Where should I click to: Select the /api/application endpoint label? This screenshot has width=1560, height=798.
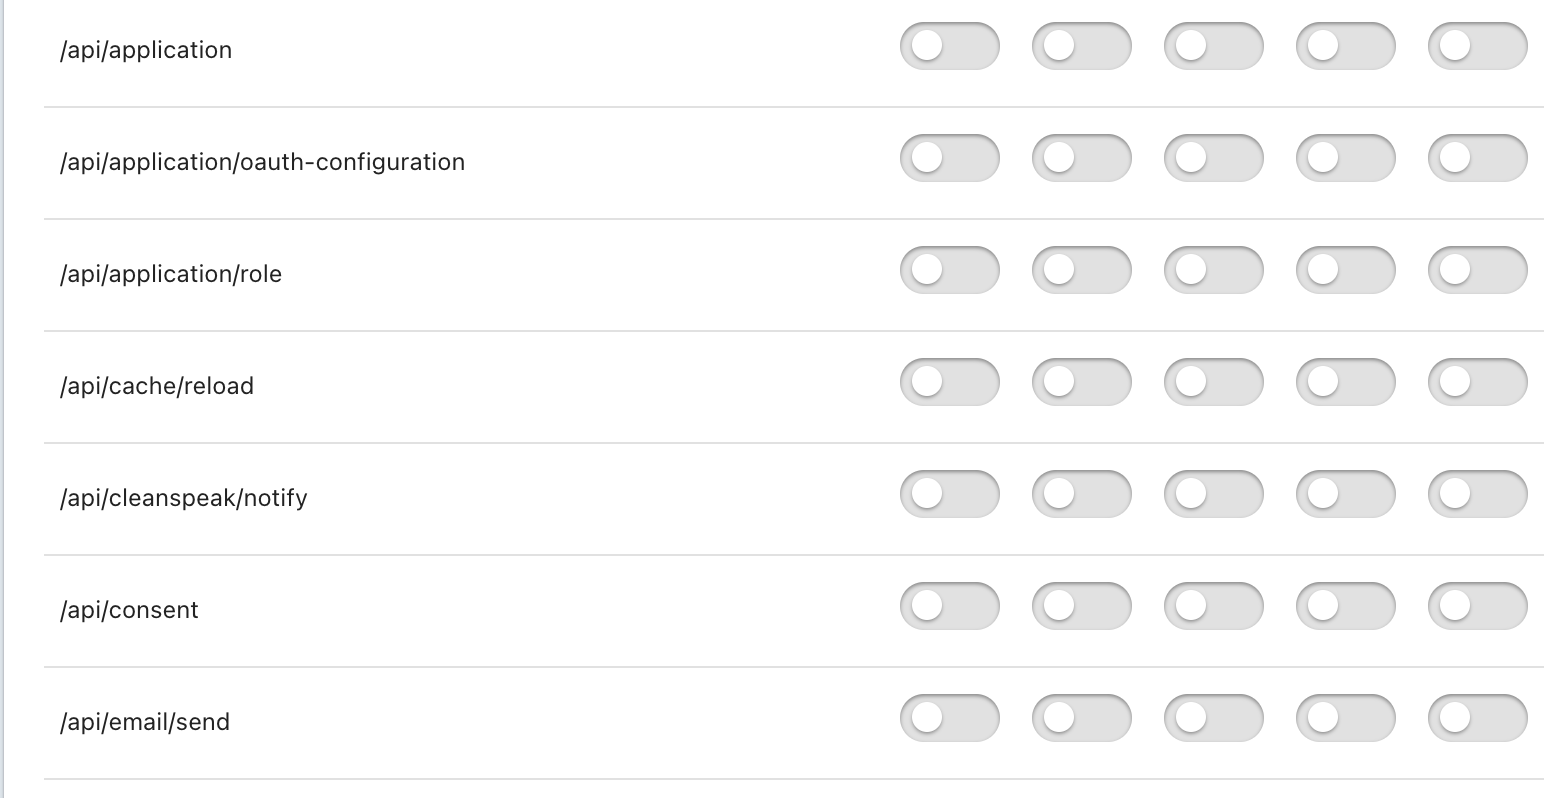pyautogui.click(x=147, y=49)
